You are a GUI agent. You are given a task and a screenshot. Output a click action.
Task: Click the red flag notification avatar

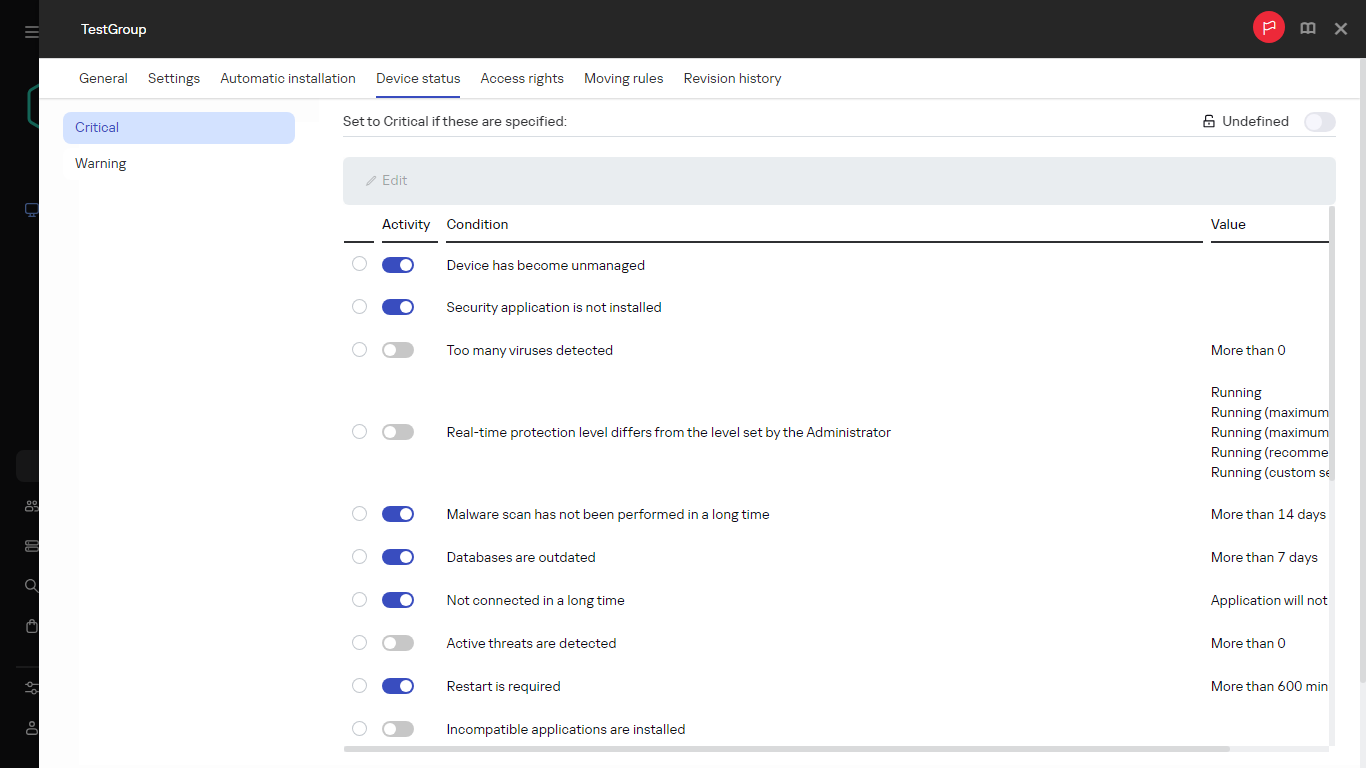(x=1269, y=27)
